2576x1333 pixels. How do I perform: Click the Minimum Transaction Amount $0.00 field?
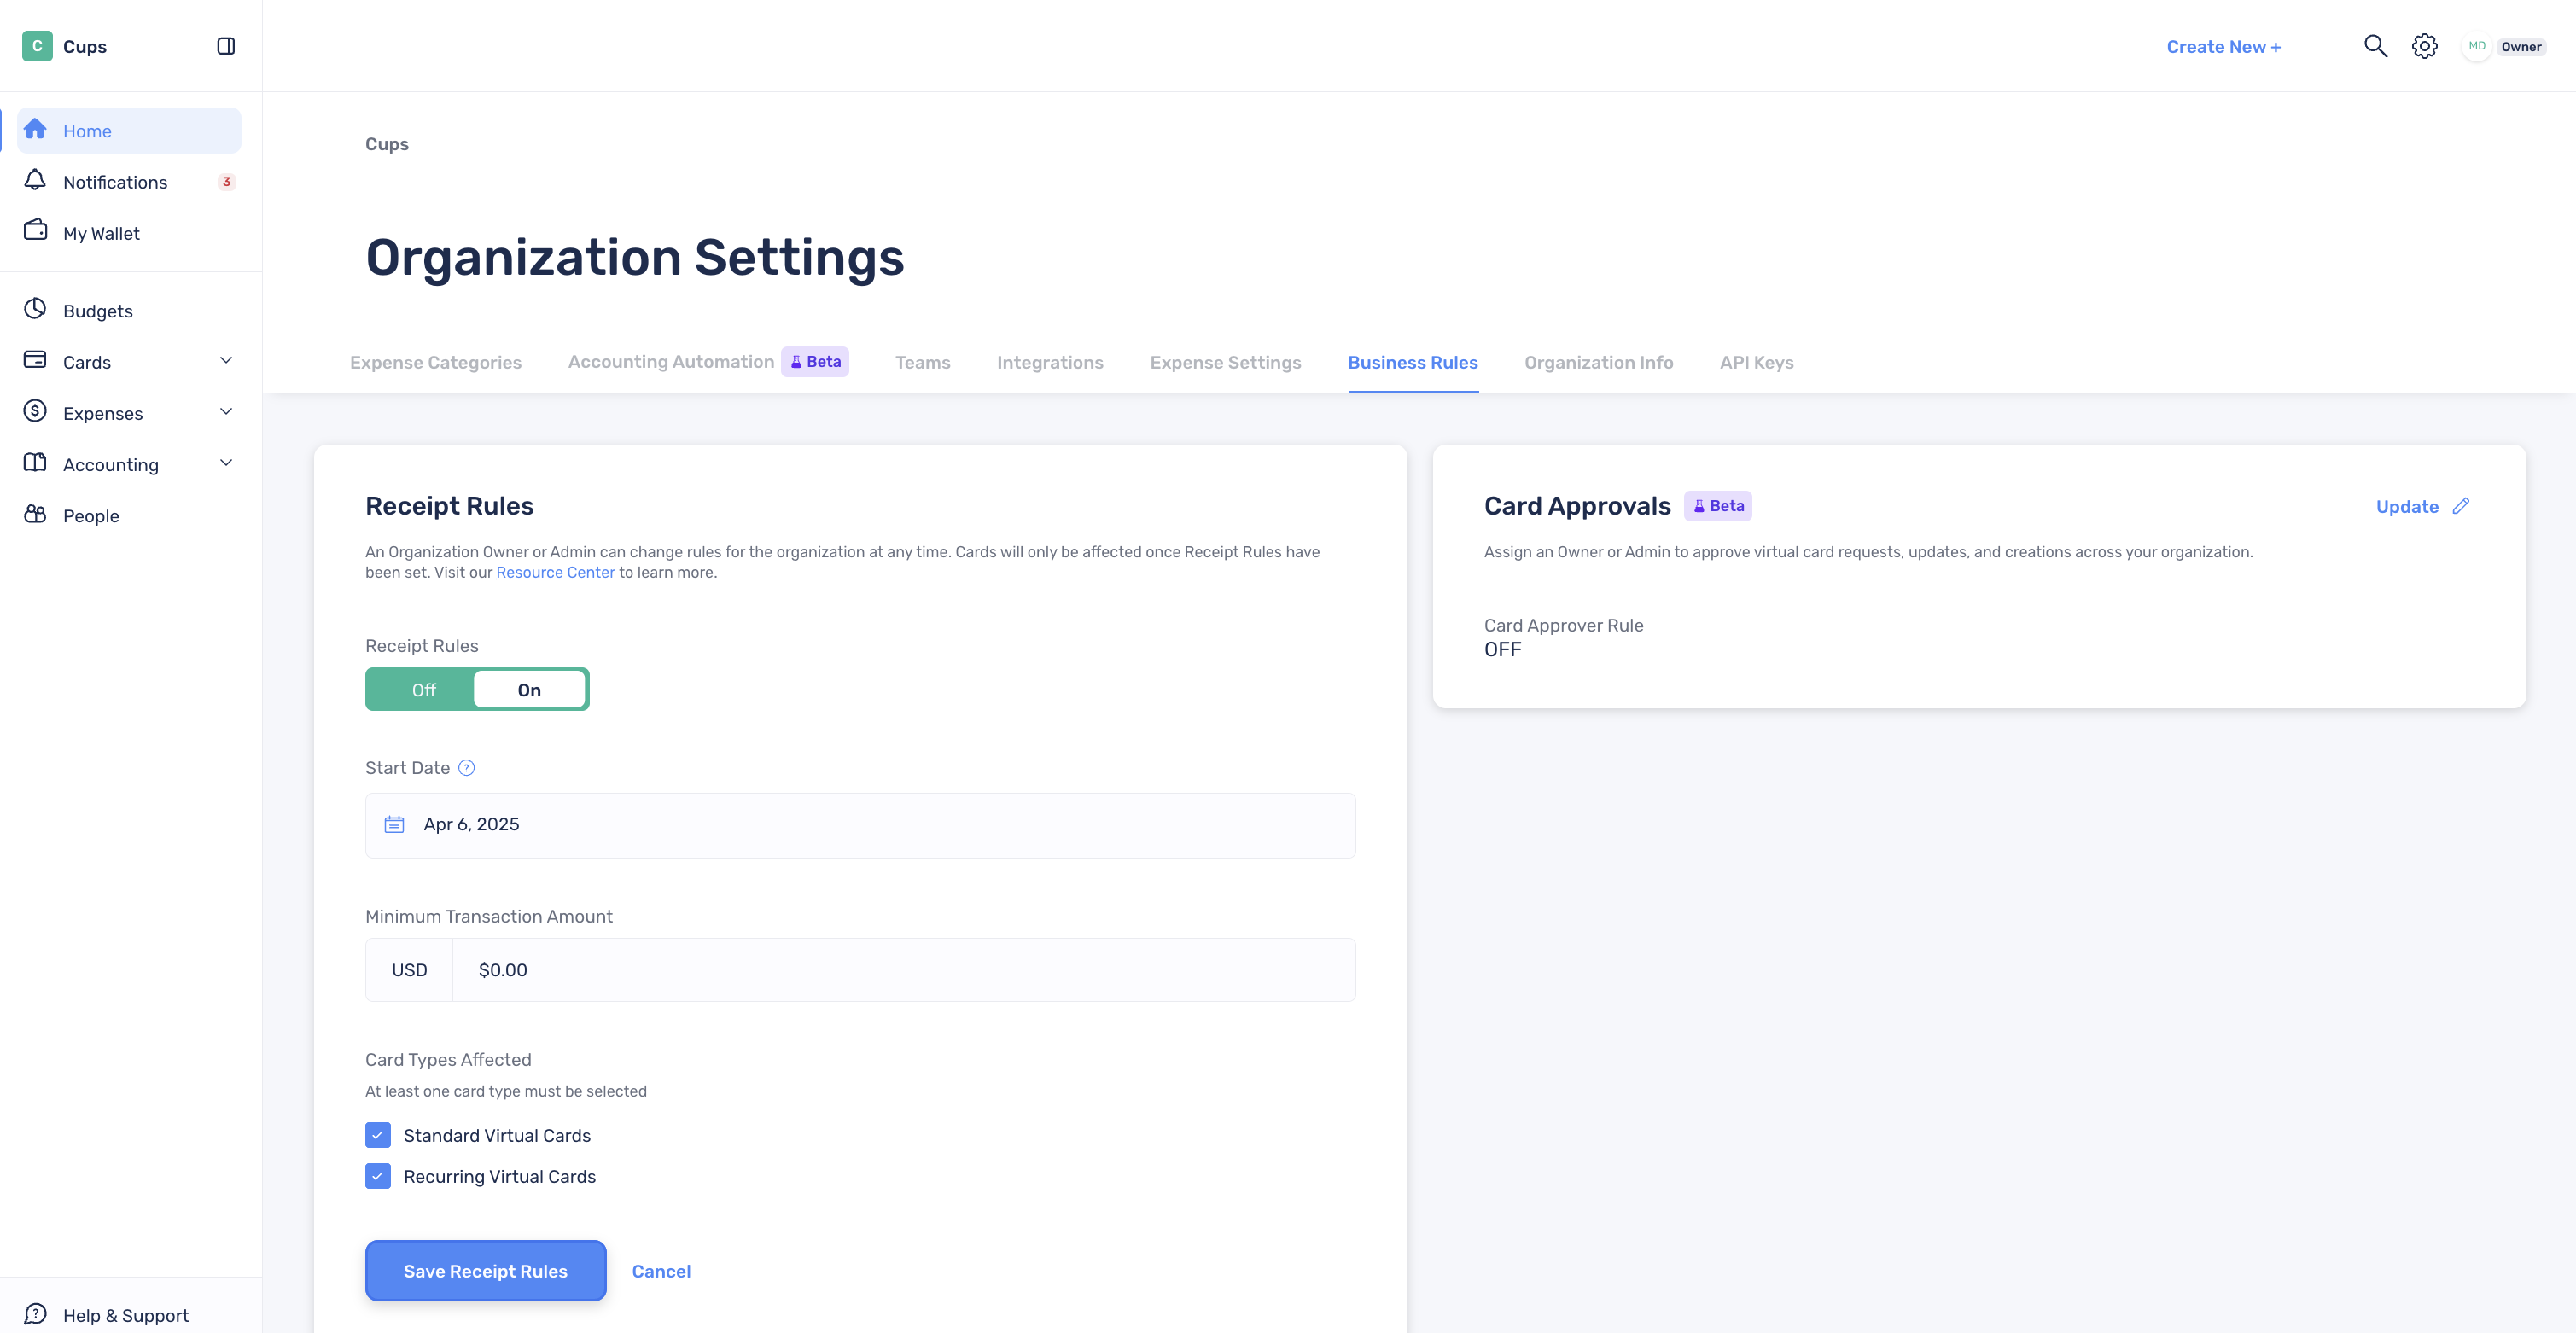click(904, 970)
